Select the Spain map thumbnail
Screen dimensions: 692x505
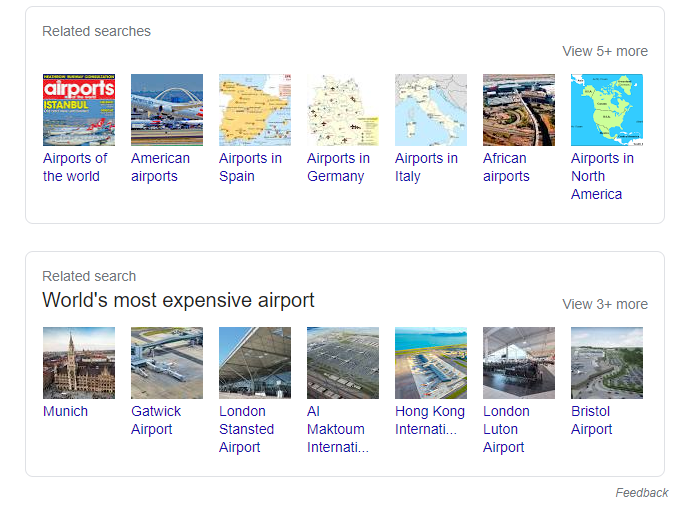coord(255,110)
